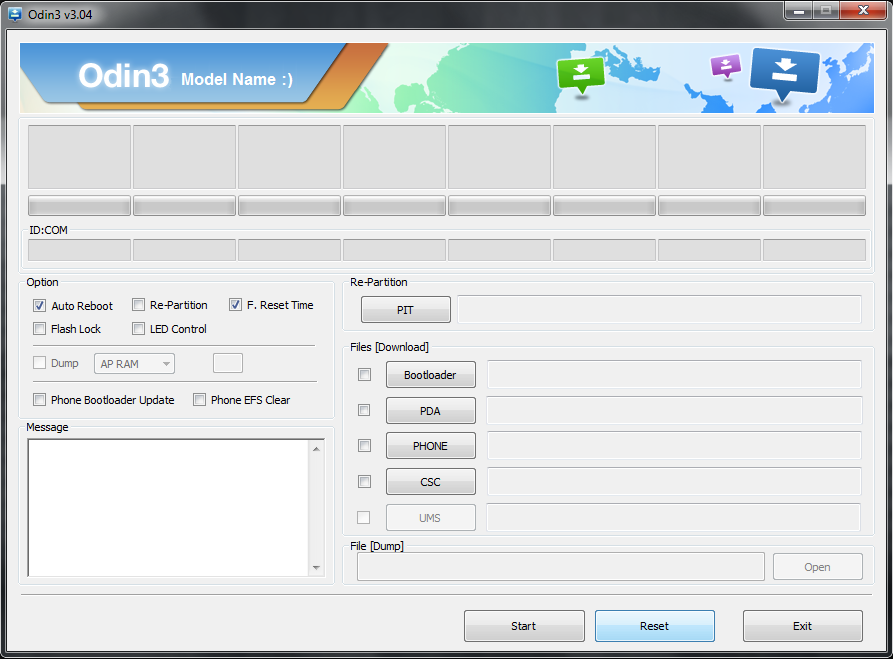The image size is (893, 659).
Task: Click the purple download bubble icon in banner
Action: coord(726,66)
